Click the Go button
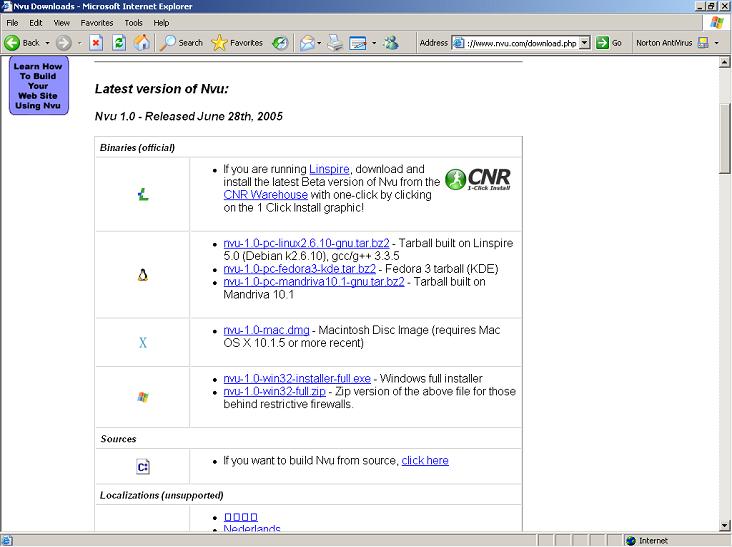 click(x=609, y=43)
